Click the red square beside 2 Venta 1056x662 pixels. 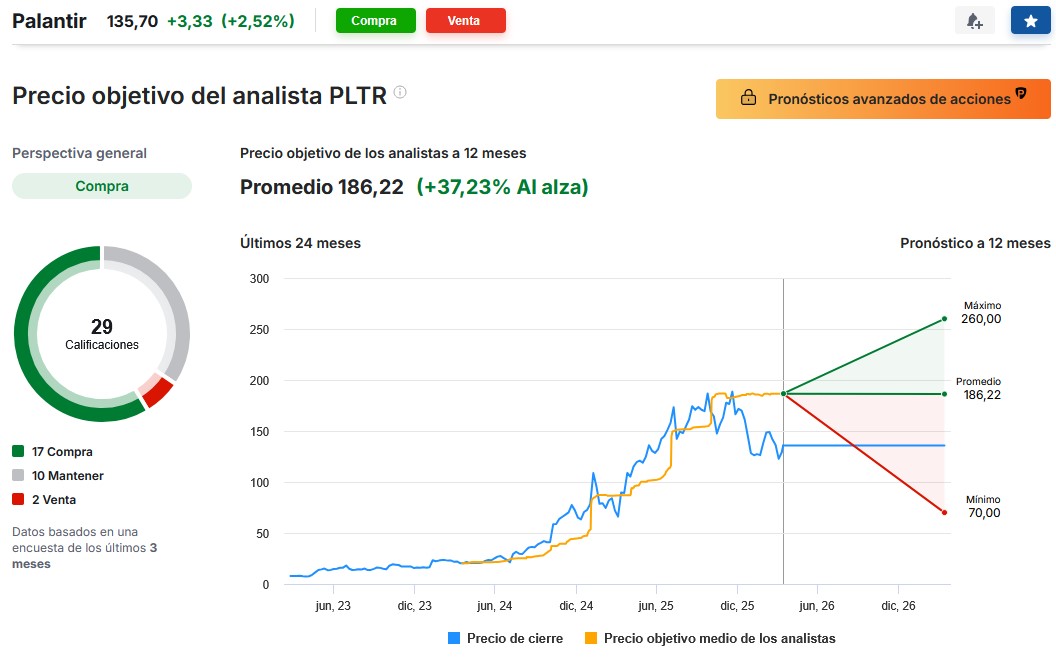[x=18, y=499]
